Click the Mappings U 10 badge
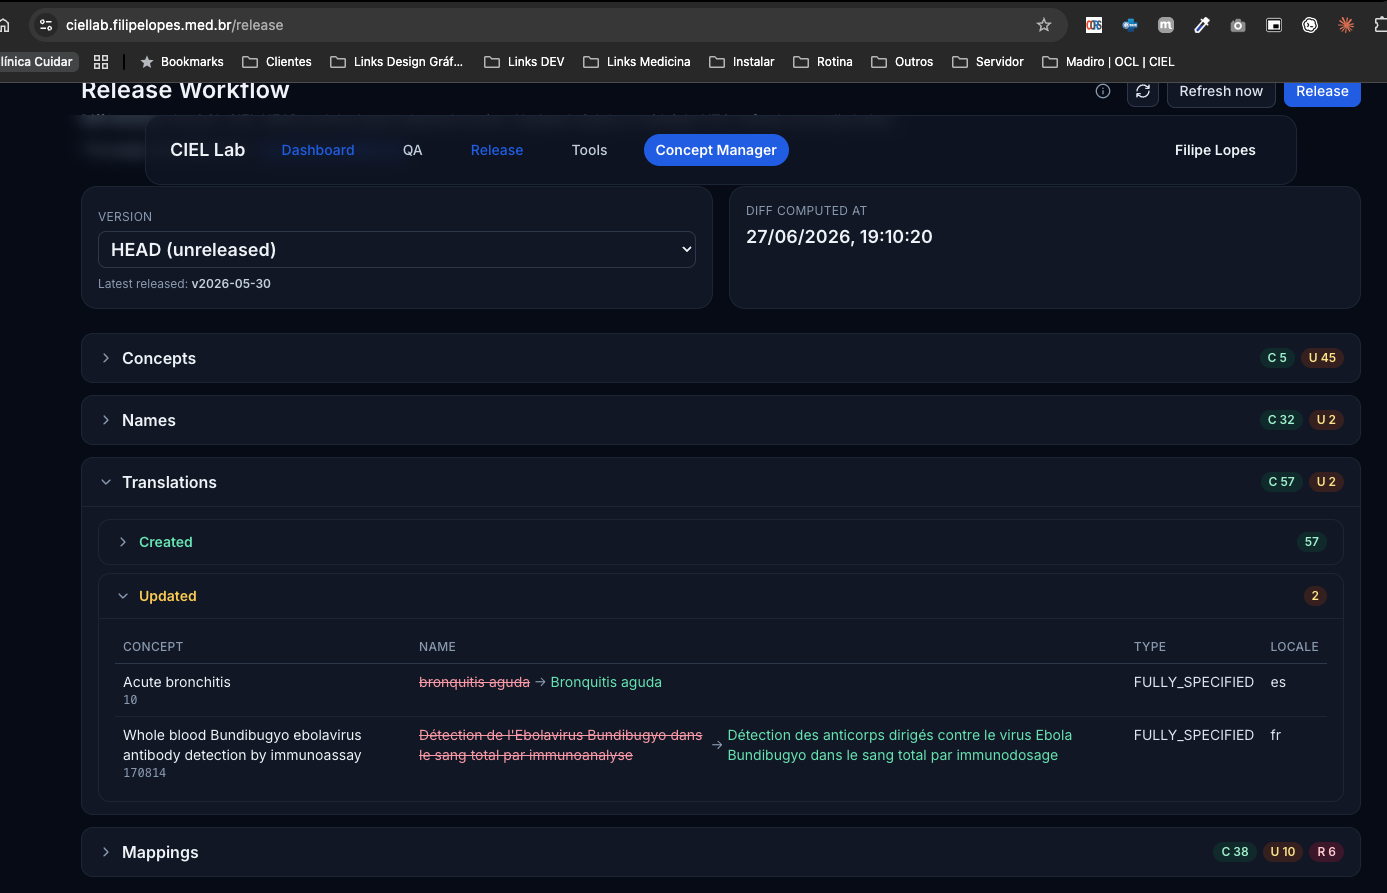Viewport: 1387px width, 893px height. [1282, 852]
